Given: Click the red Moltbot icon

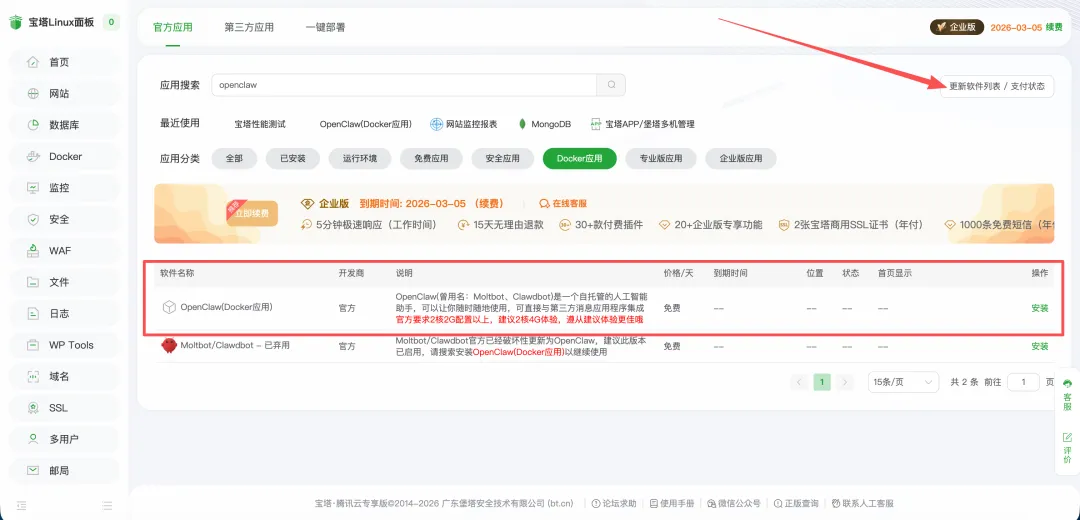Looking at the screenshot, I should (x=169, y=345).
